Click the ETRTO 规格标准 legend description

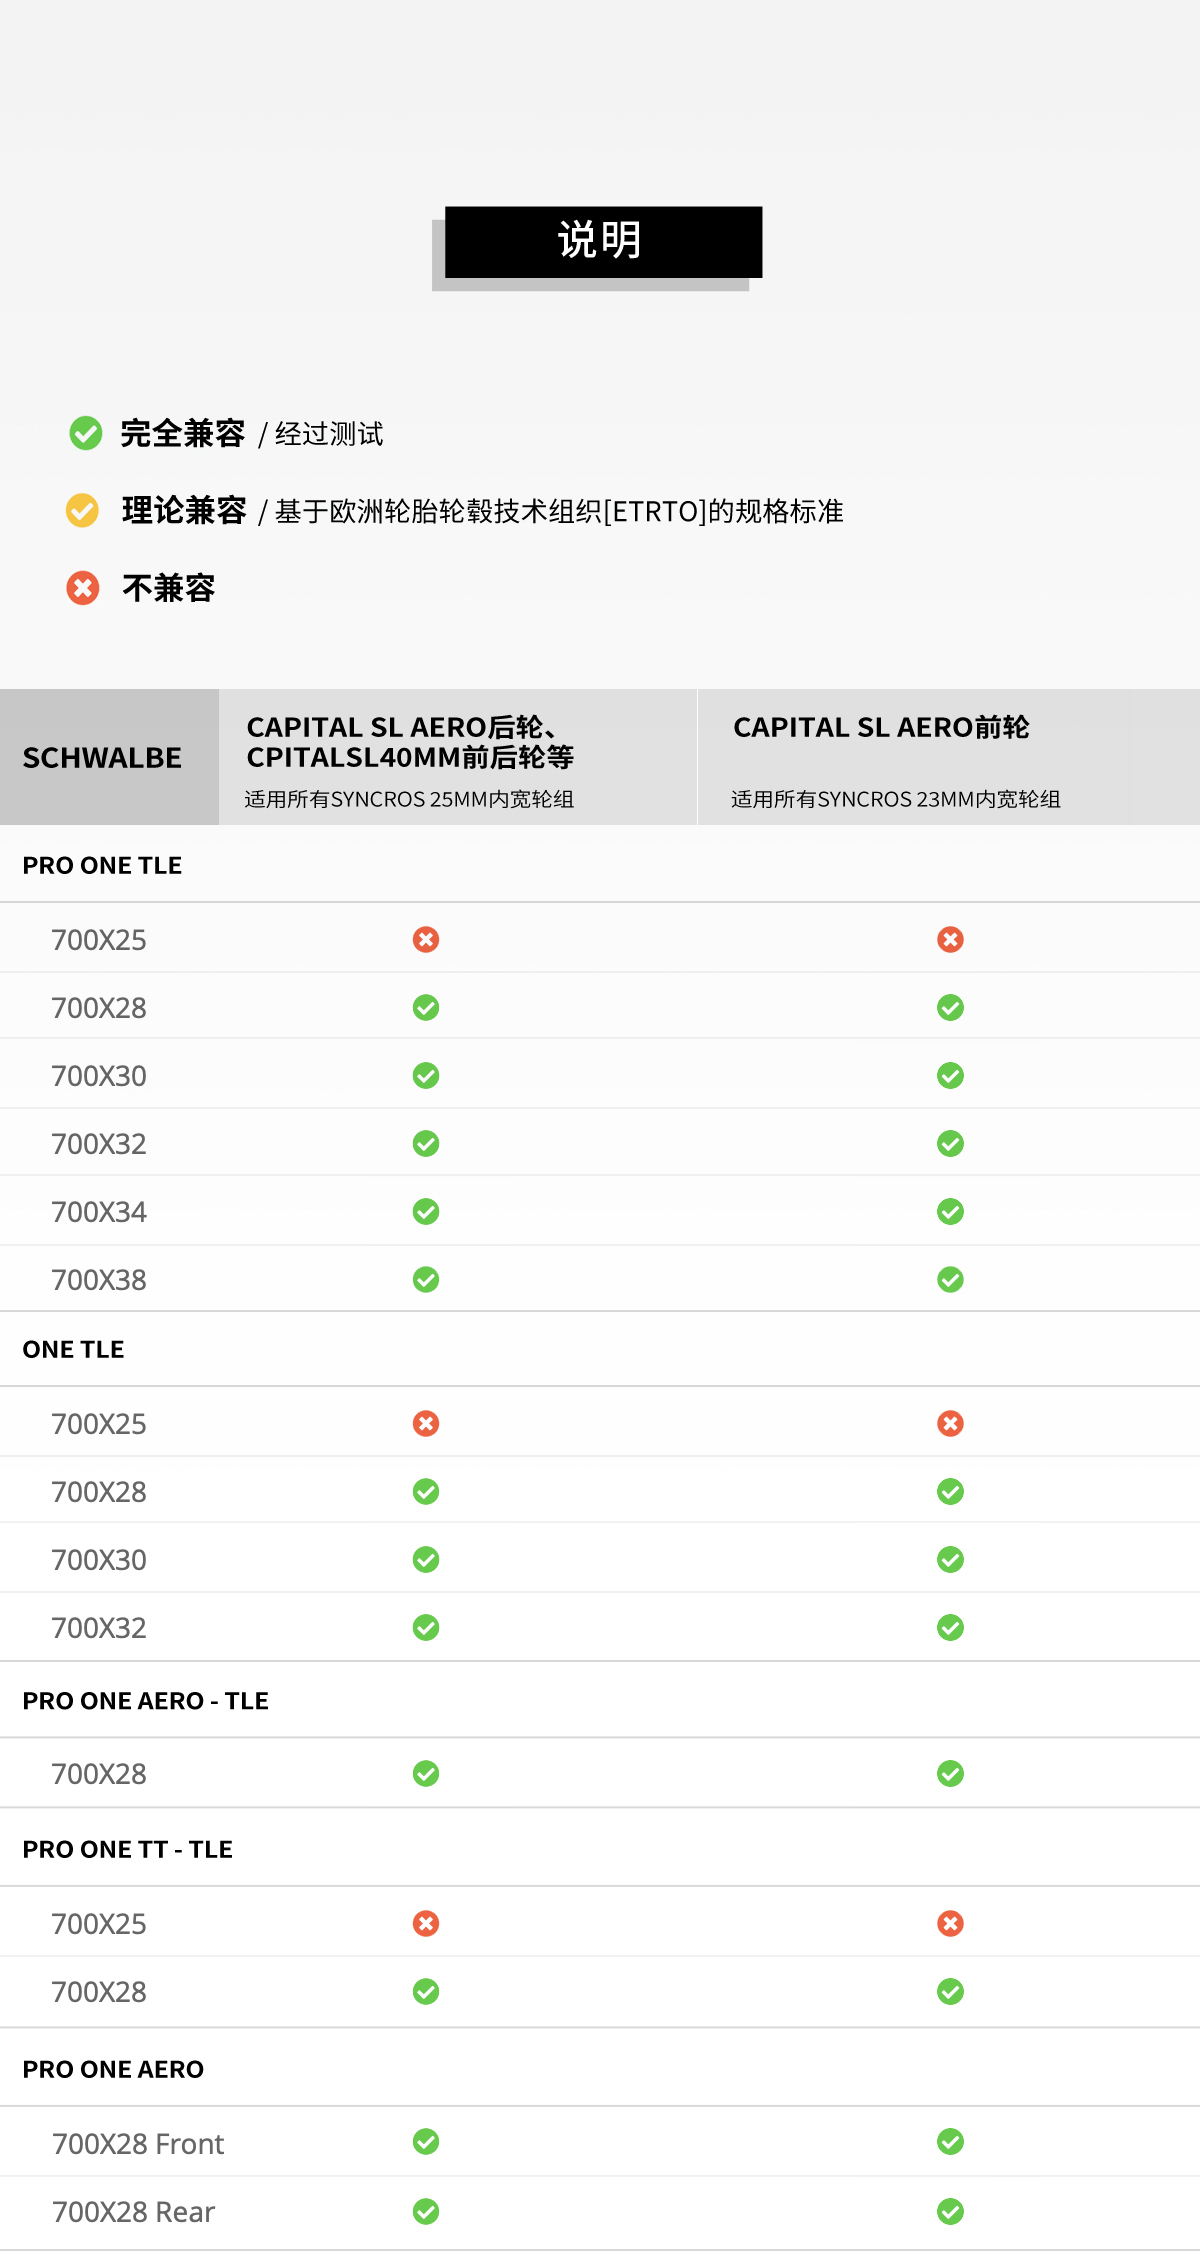pyautogui.click(x=559, y=511)
